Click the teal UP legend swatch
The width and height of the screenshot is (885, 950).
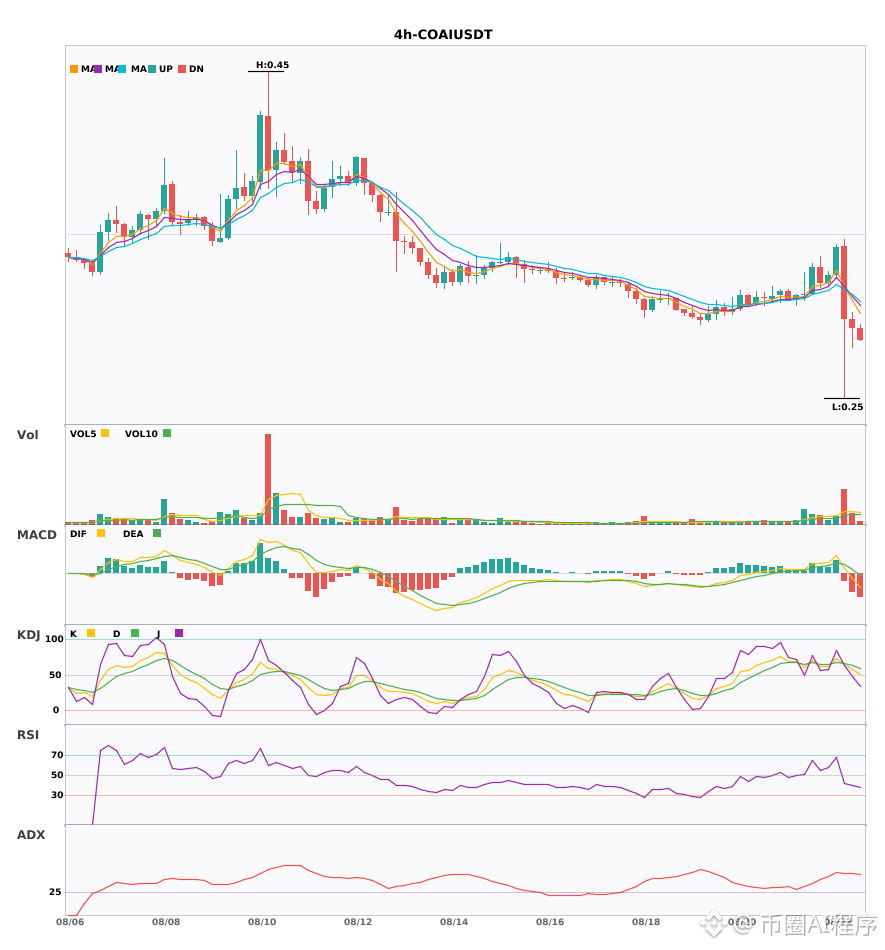click(x=152, y=69)
